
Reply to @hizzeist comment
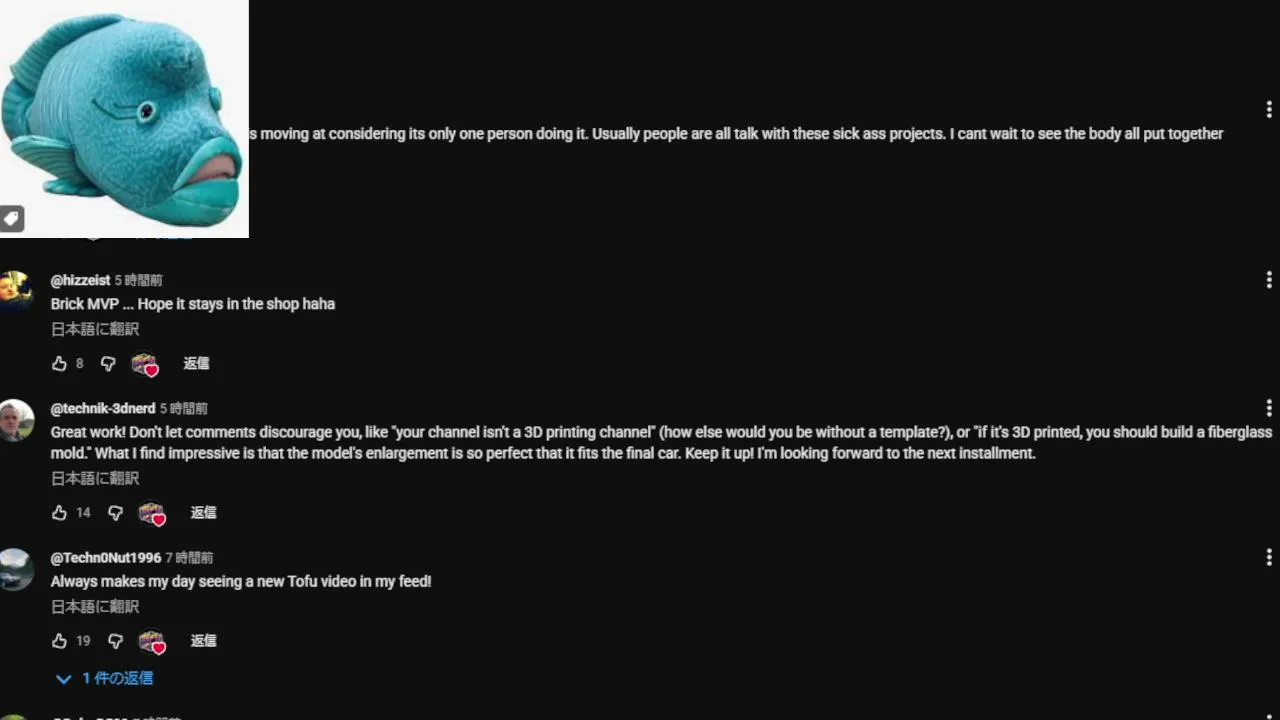pos(196,364)
